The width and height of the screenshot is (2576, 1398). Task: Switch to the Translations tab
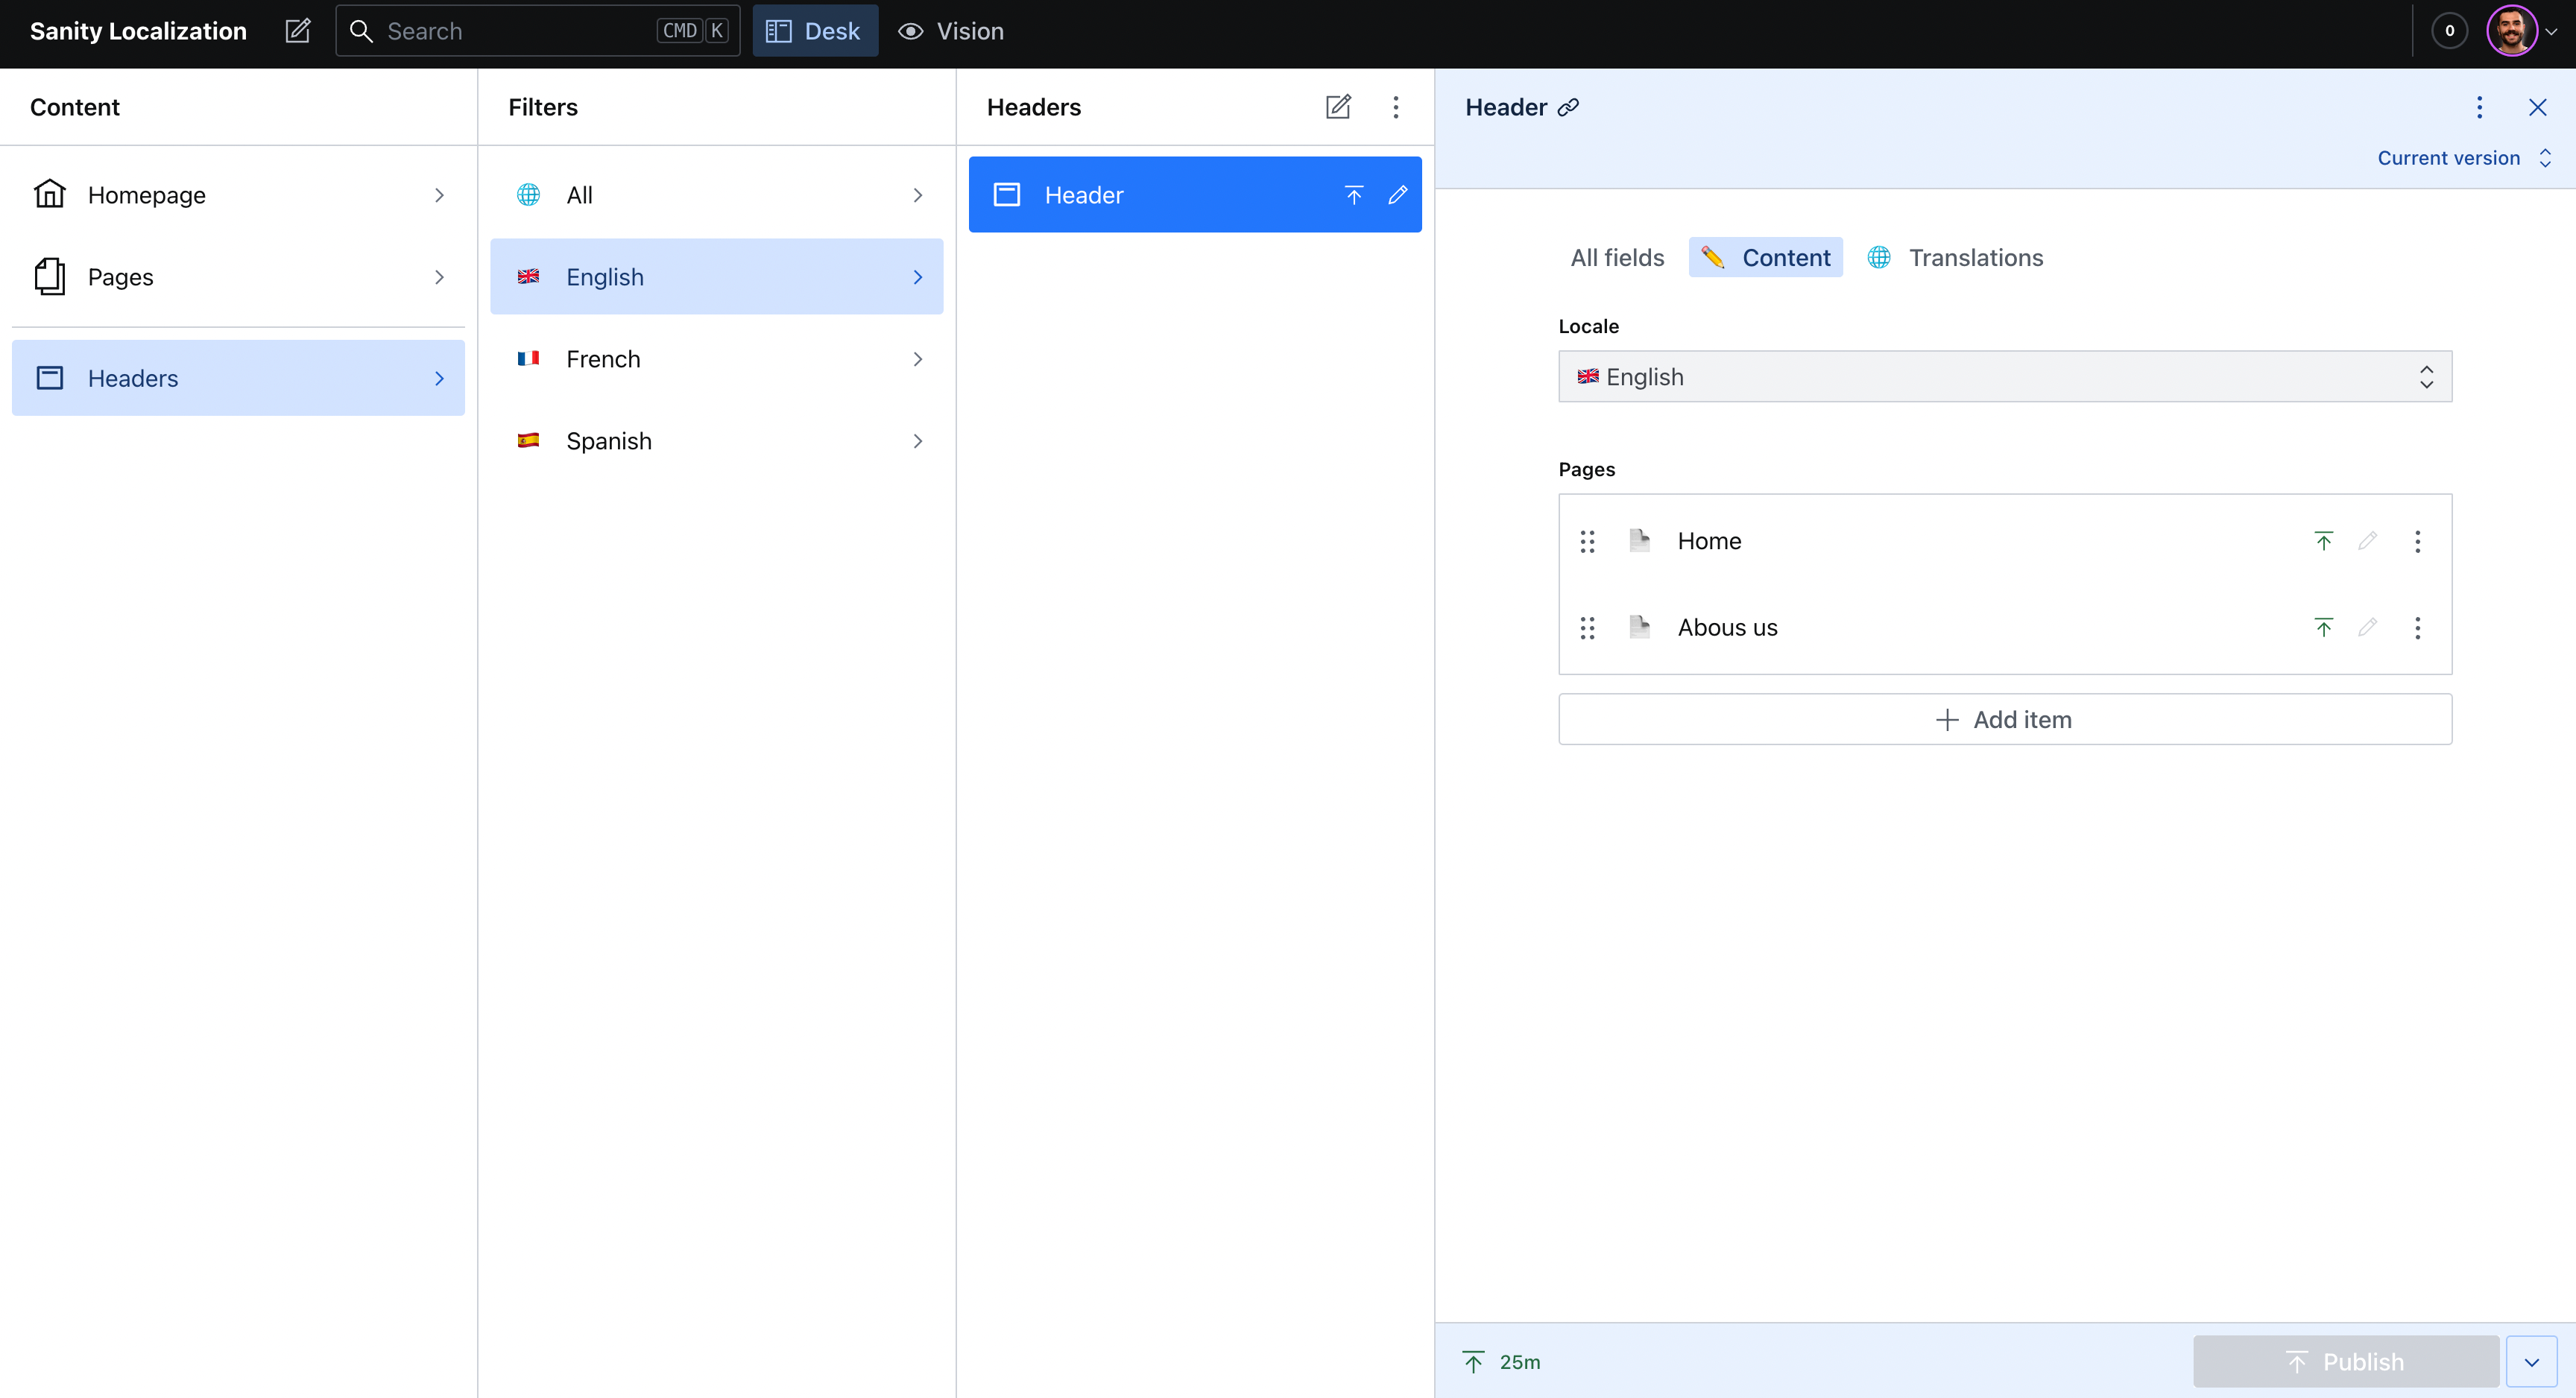[x=1956, y=258]
